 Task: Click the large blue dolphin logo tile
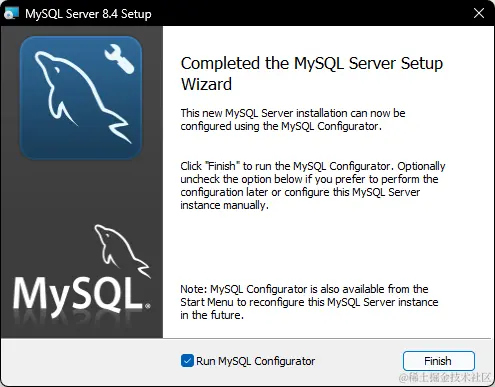[x=81, y=98]
